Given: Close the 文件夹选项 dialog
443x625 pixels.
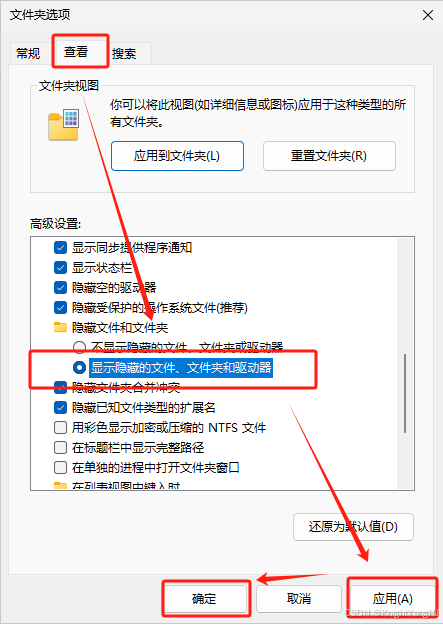Looking at the screenshot, I should (428, 15).
